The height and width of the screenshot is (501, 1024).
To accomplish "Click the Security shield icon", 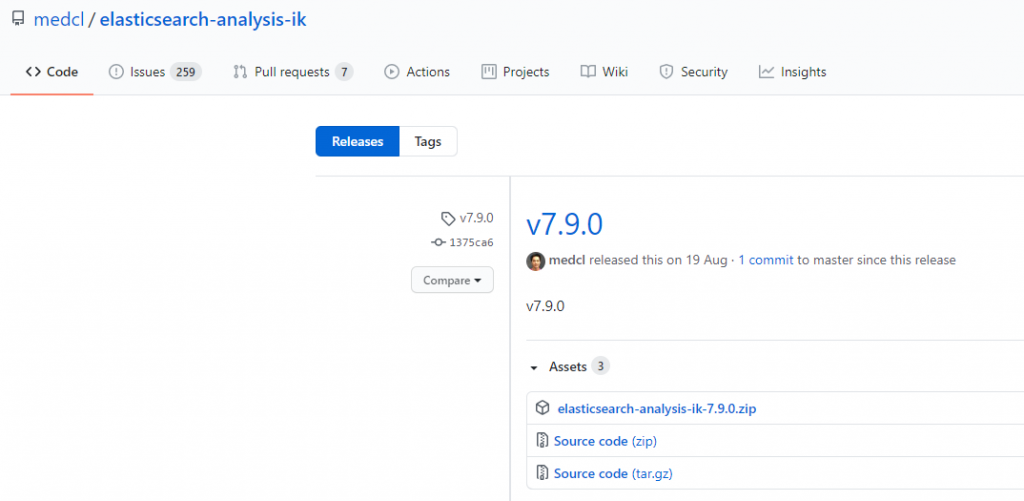I will (666, 72).
